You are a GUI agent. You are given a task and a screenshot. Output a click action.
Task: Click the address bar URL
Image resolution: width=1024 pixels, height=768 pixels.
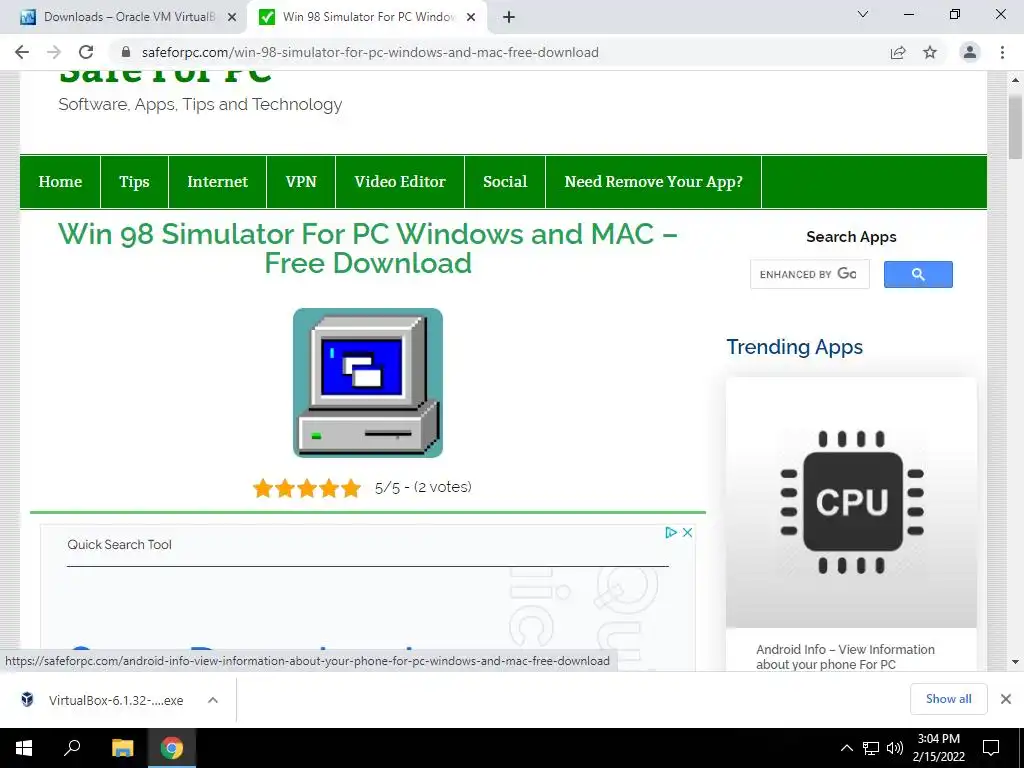point(370,52)
